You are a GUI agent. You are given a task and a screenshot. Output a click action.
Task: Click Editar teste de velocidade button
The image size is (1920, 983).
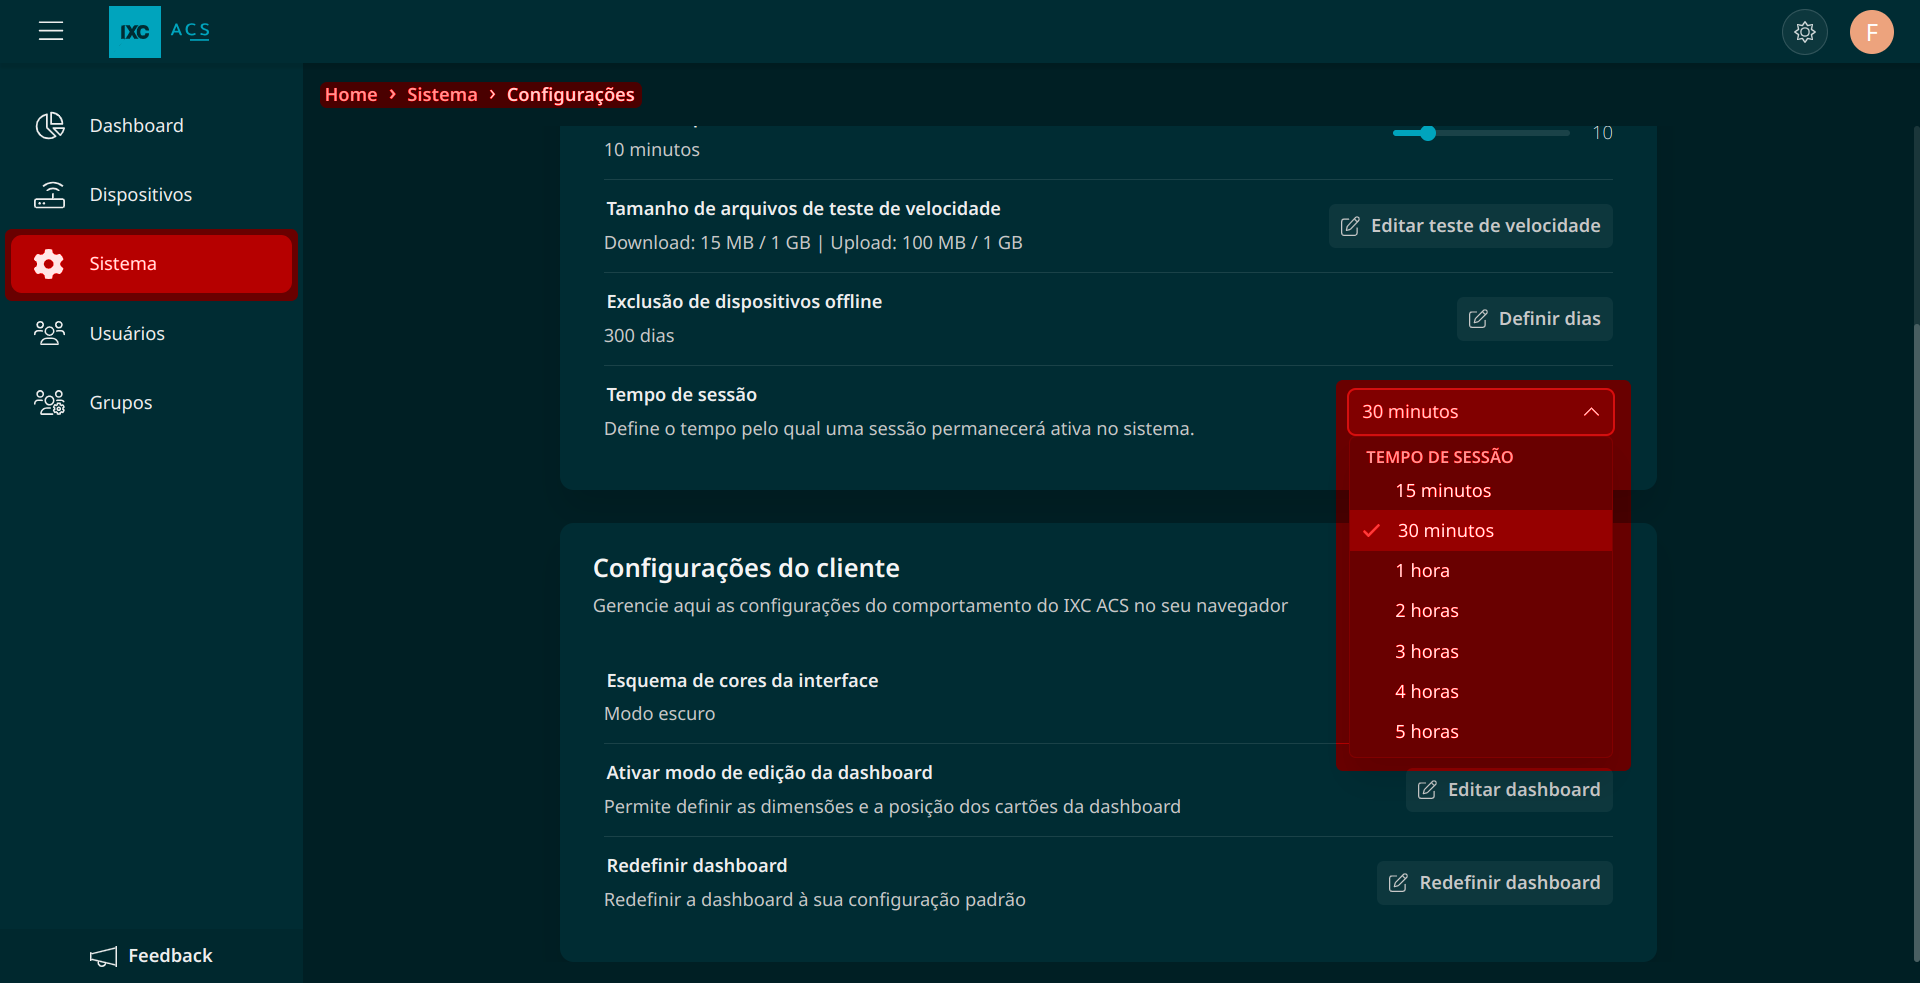click(1470, 226)
